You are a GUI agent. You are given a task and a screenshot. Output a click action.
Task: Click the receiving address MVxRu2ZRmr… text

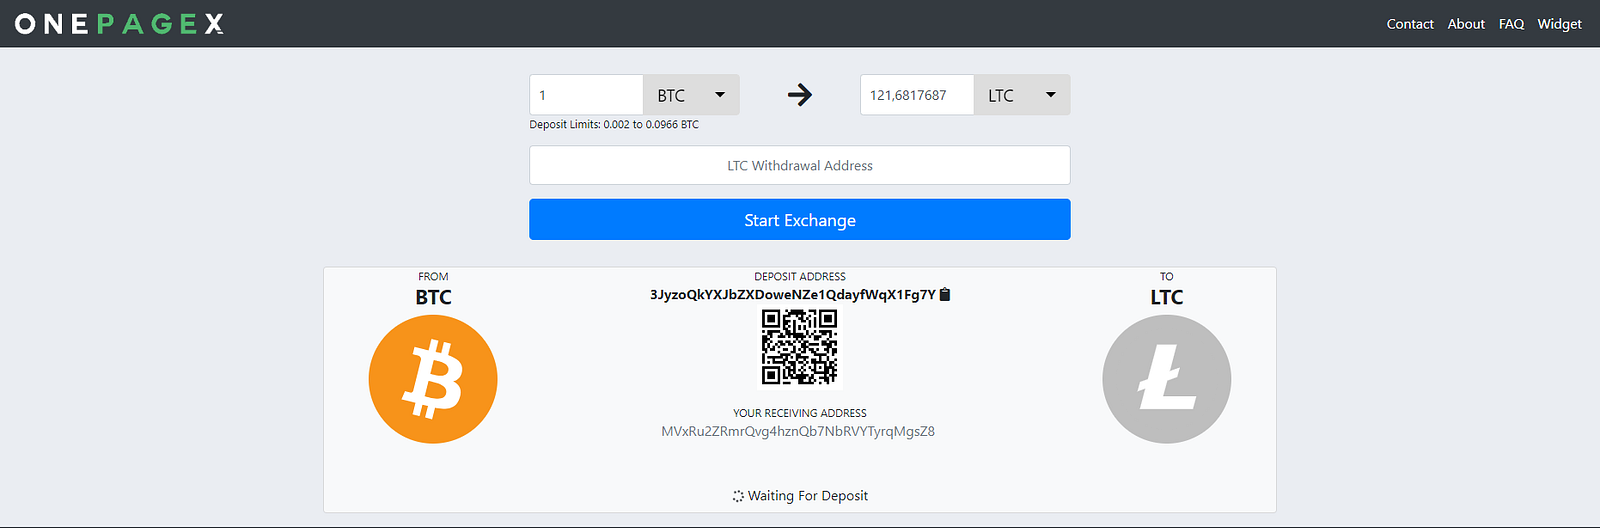798,432
